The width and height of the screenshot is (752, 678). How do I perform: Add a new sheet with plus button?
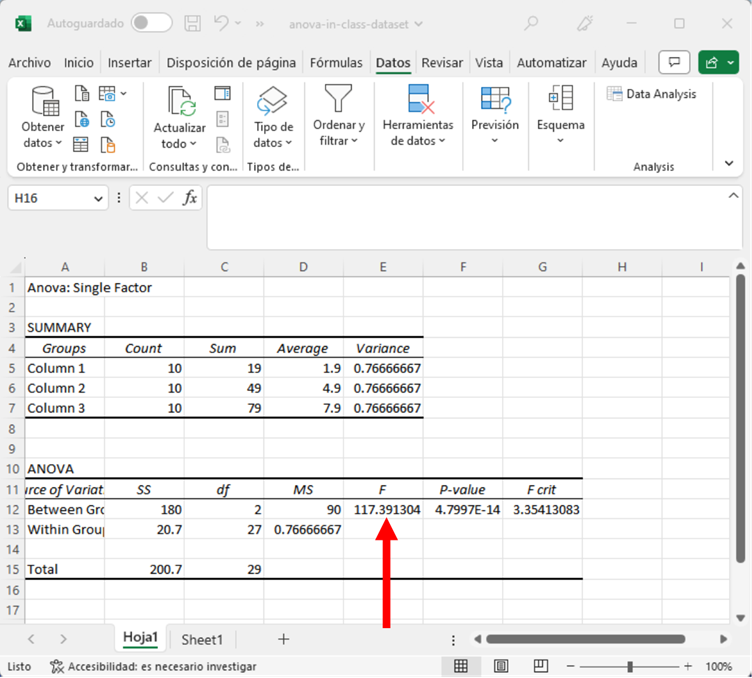[283, 639]
